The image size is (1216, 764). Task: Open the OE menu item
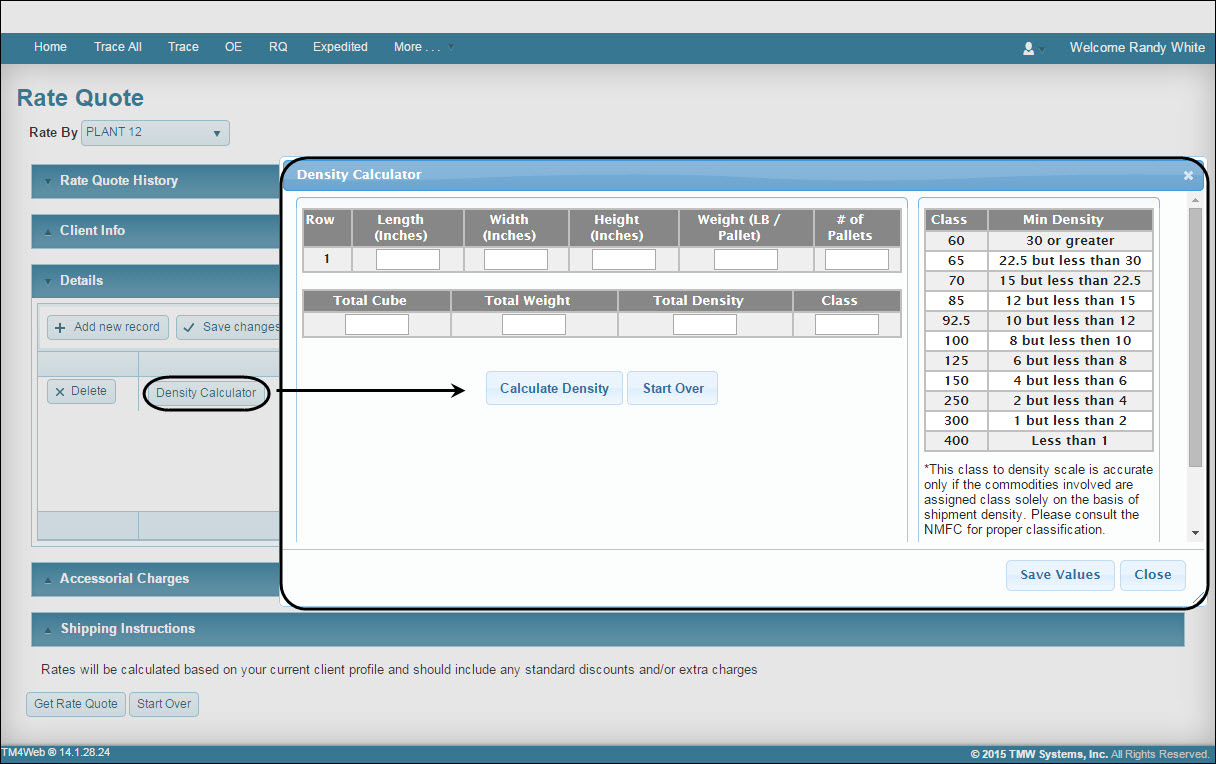(233, 47)
